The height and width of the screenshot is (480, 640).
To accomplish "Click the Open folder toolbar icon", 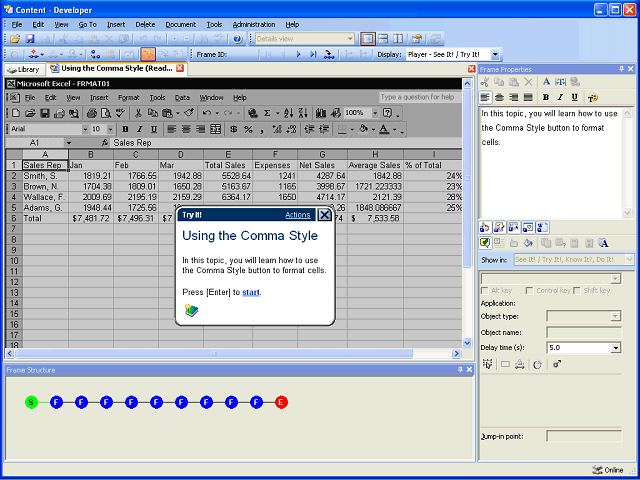I will 15,39.
